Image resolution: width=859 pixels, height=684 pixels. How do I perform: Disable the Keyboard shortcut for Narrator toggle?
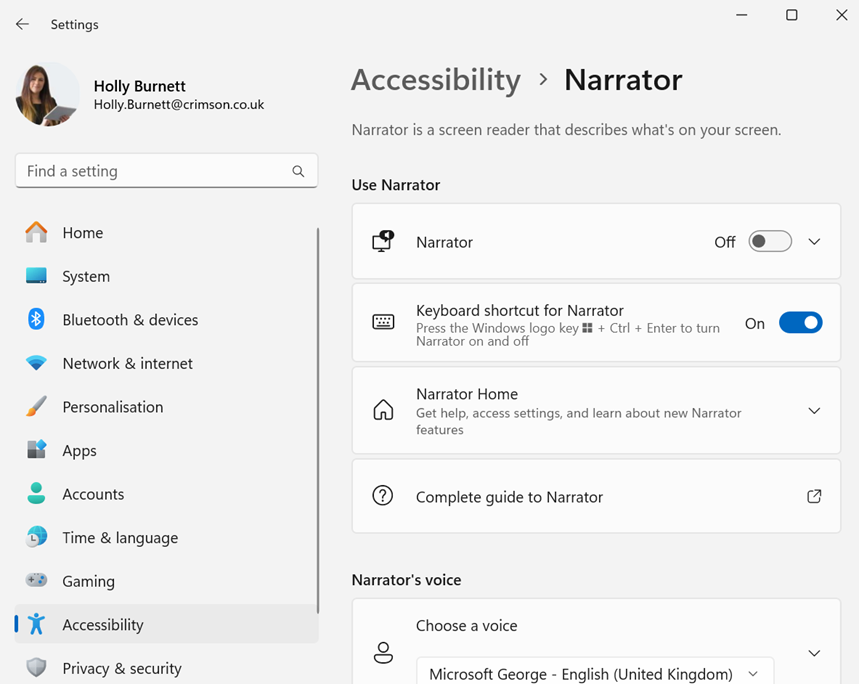pos(800,323)
